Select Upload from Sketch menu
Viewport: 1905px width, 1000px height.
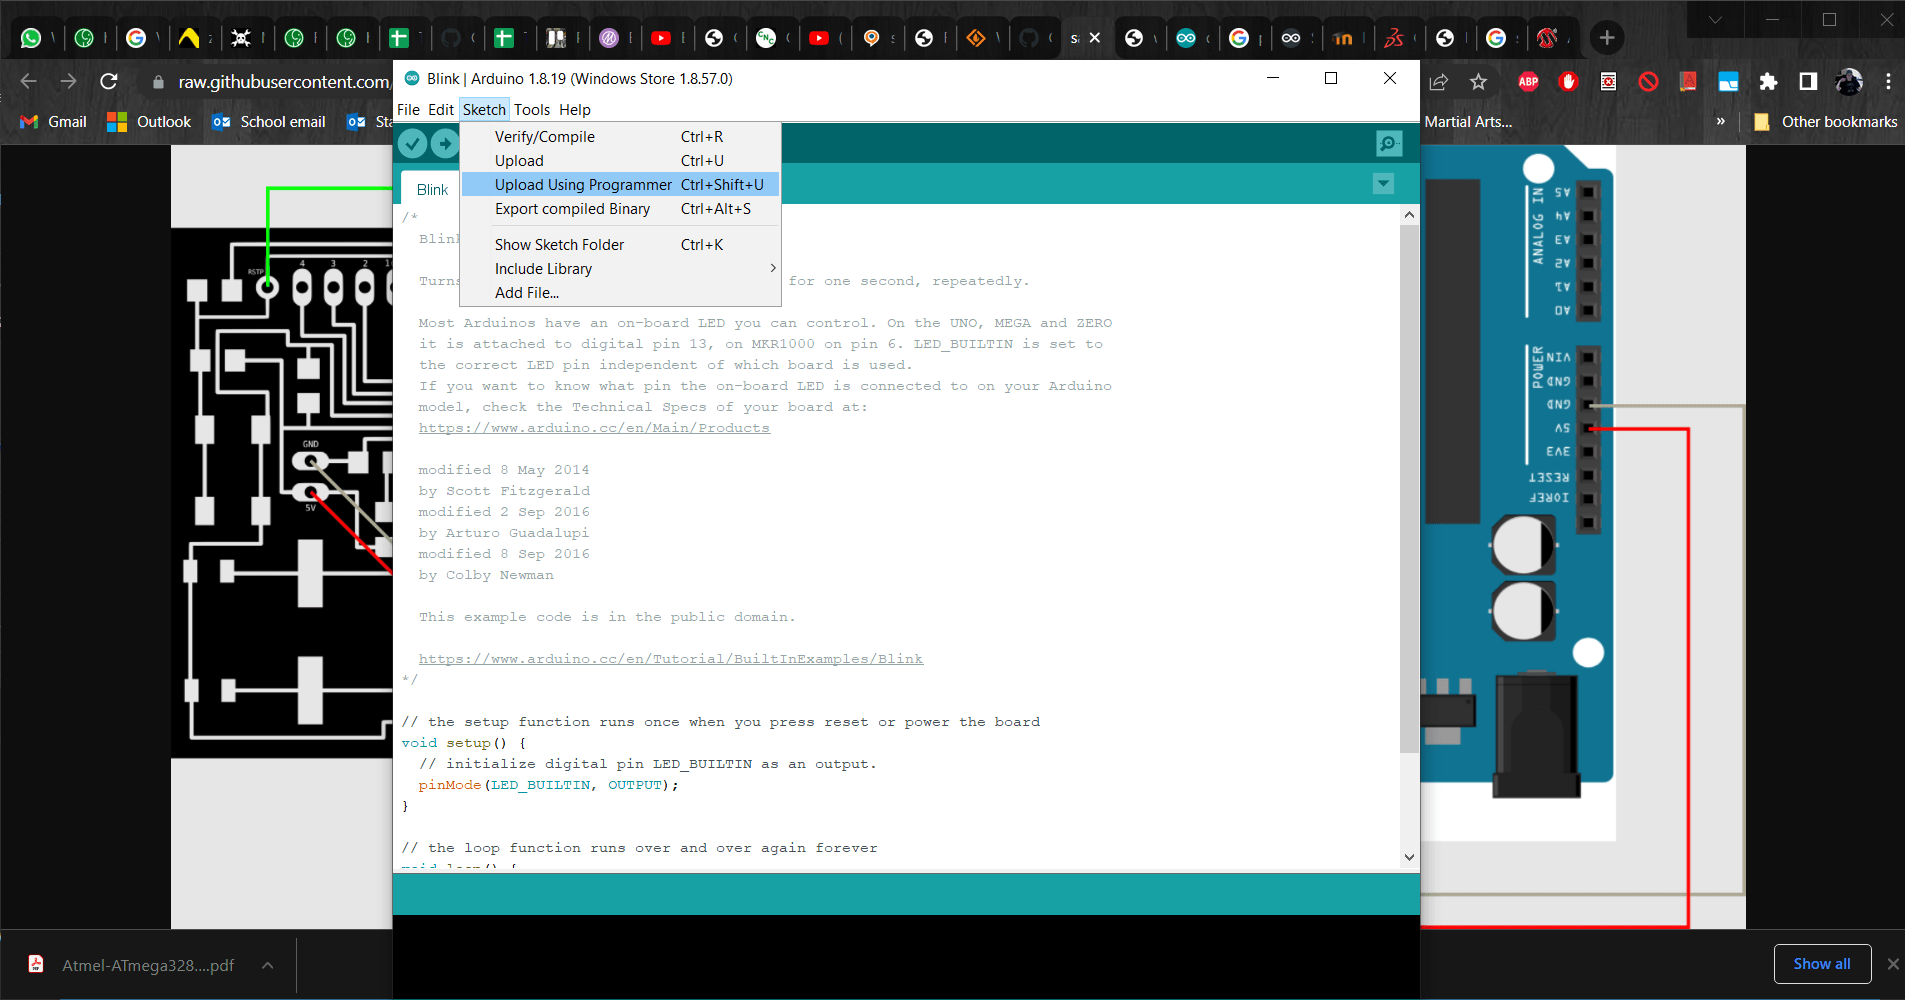(620, 161)
